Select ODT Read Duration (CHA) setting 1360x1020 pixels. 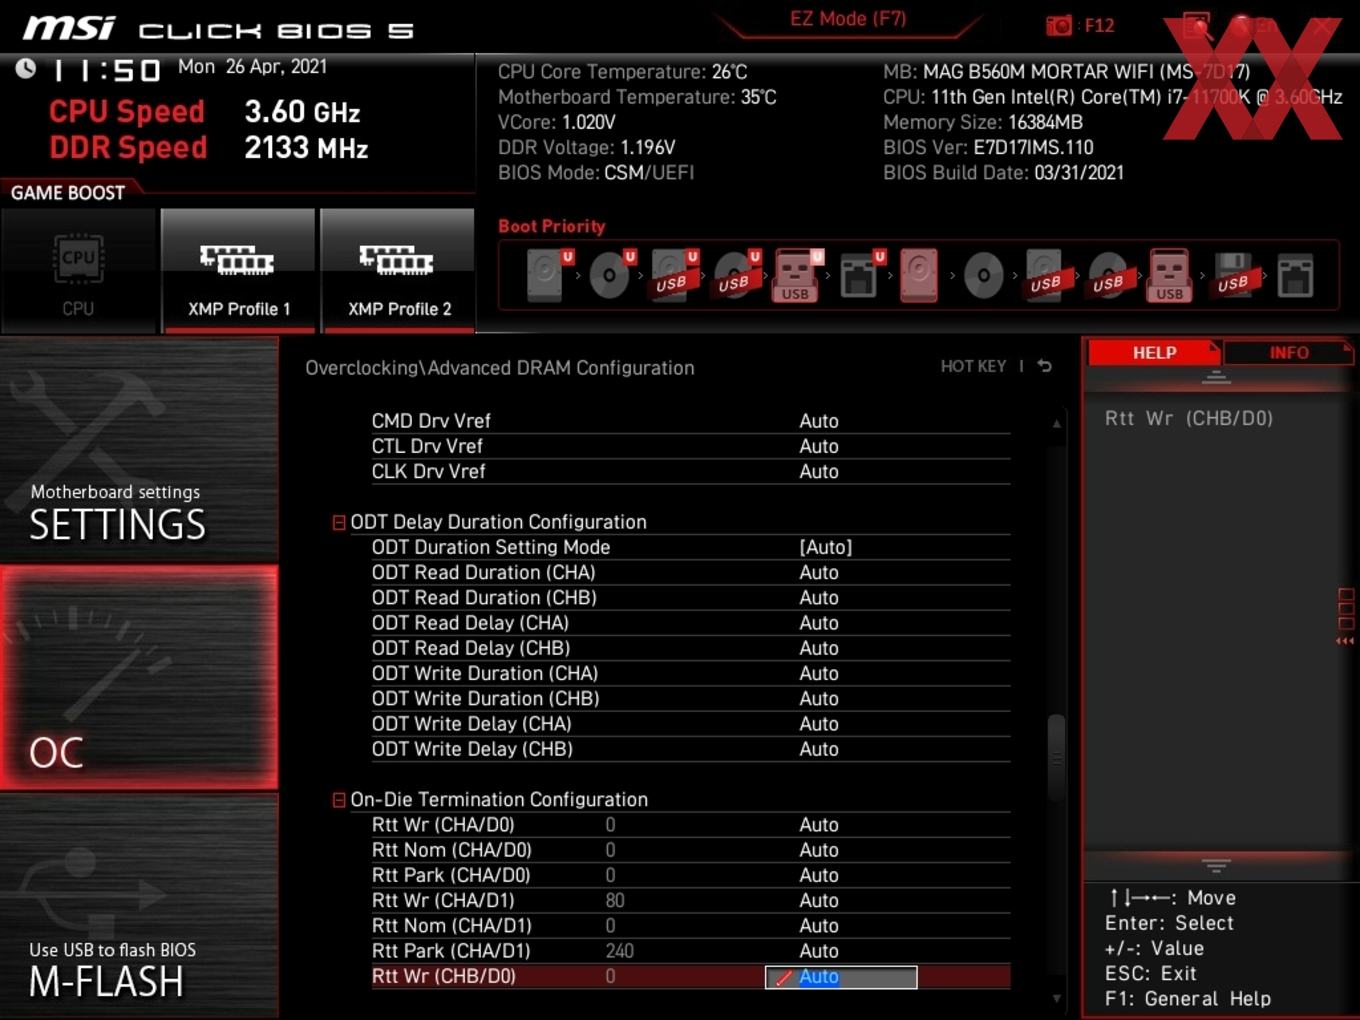(x=690, y=572)
